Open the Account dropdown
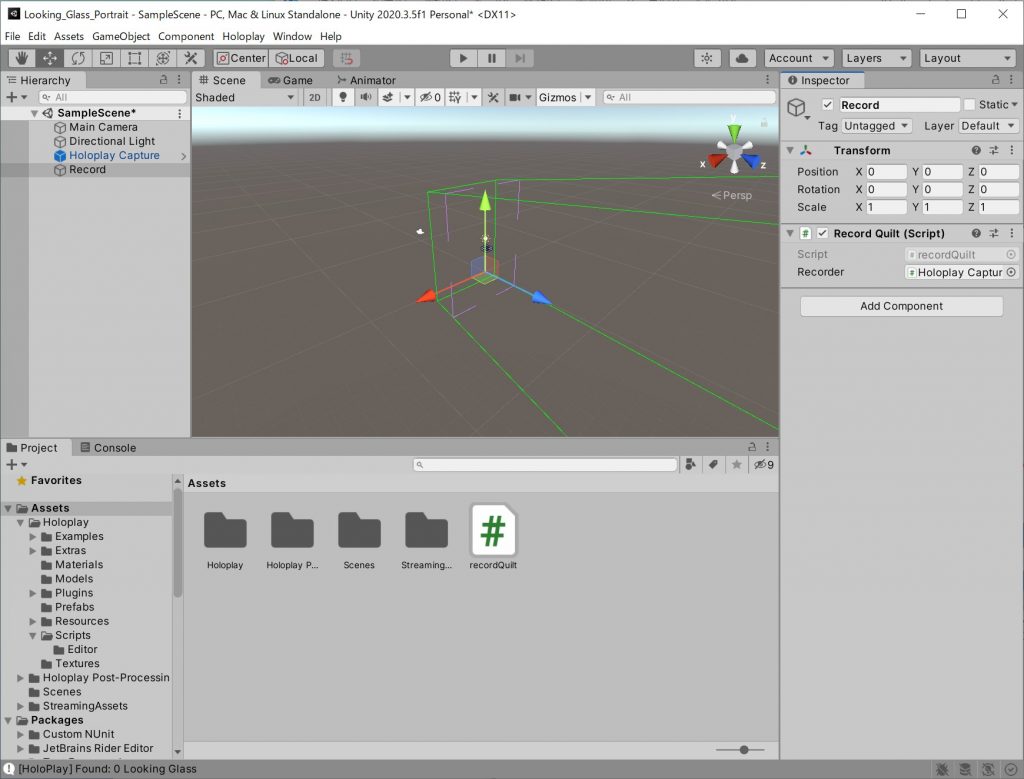 click(x=799, y=58)
